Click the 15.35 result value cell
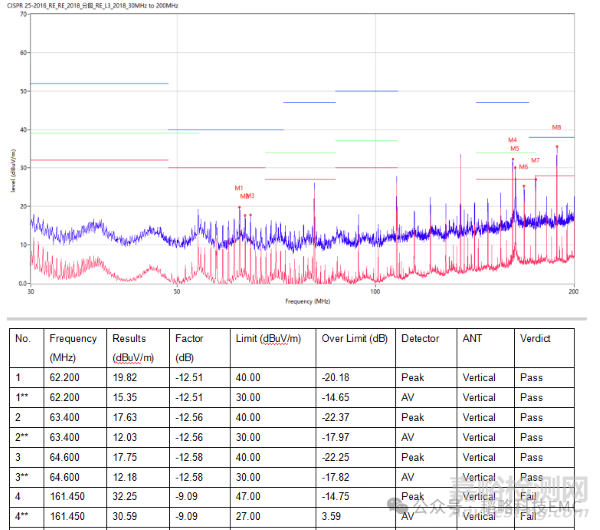This screenshot has width=600, height=530. (125, 398)
